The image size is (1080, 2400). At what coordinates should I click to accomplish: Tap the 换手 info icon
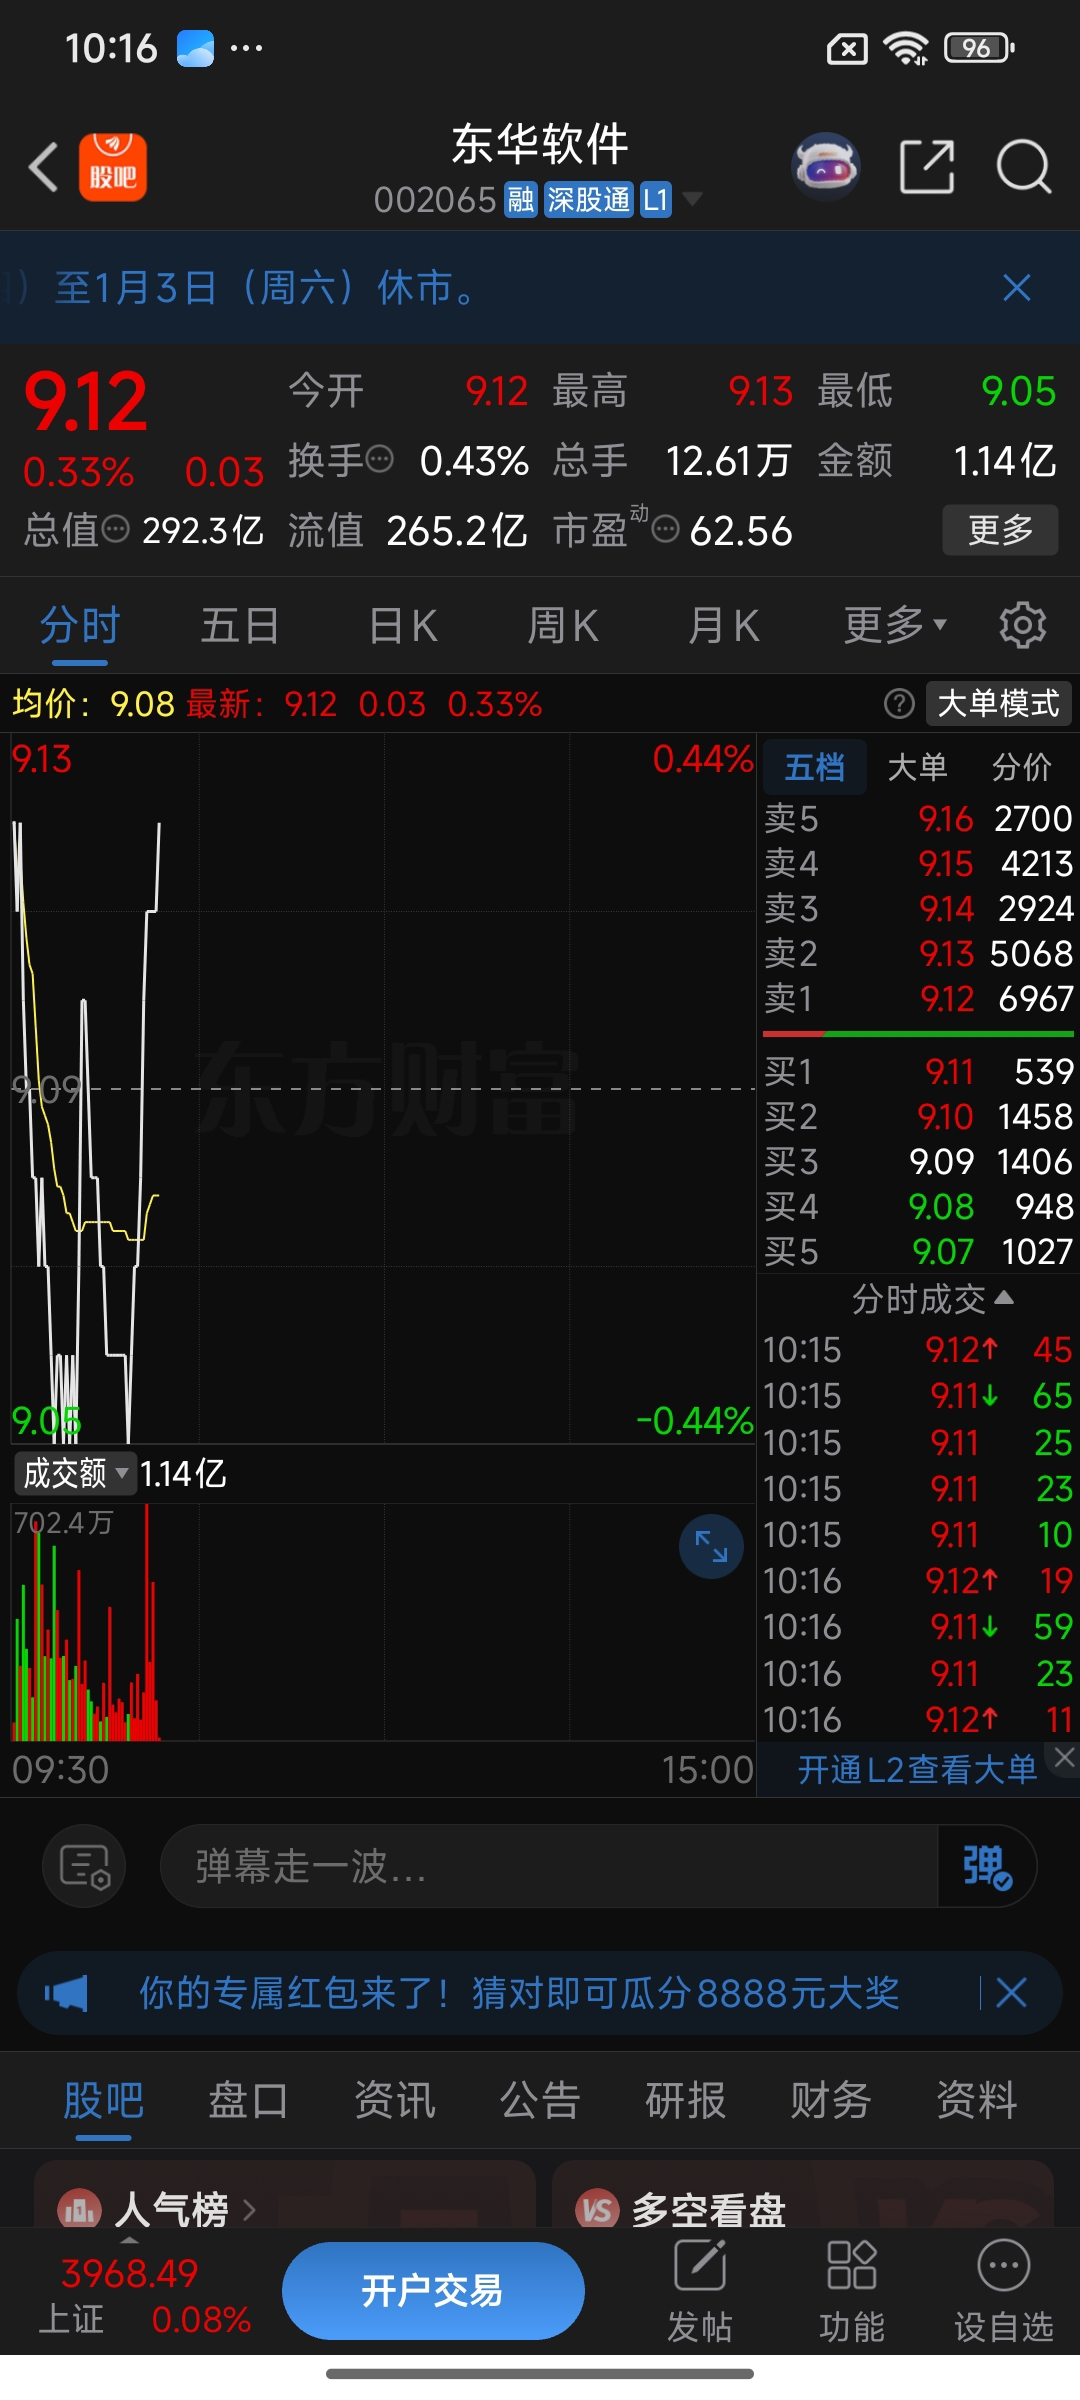pyautogui.click(x=380, y=460)
